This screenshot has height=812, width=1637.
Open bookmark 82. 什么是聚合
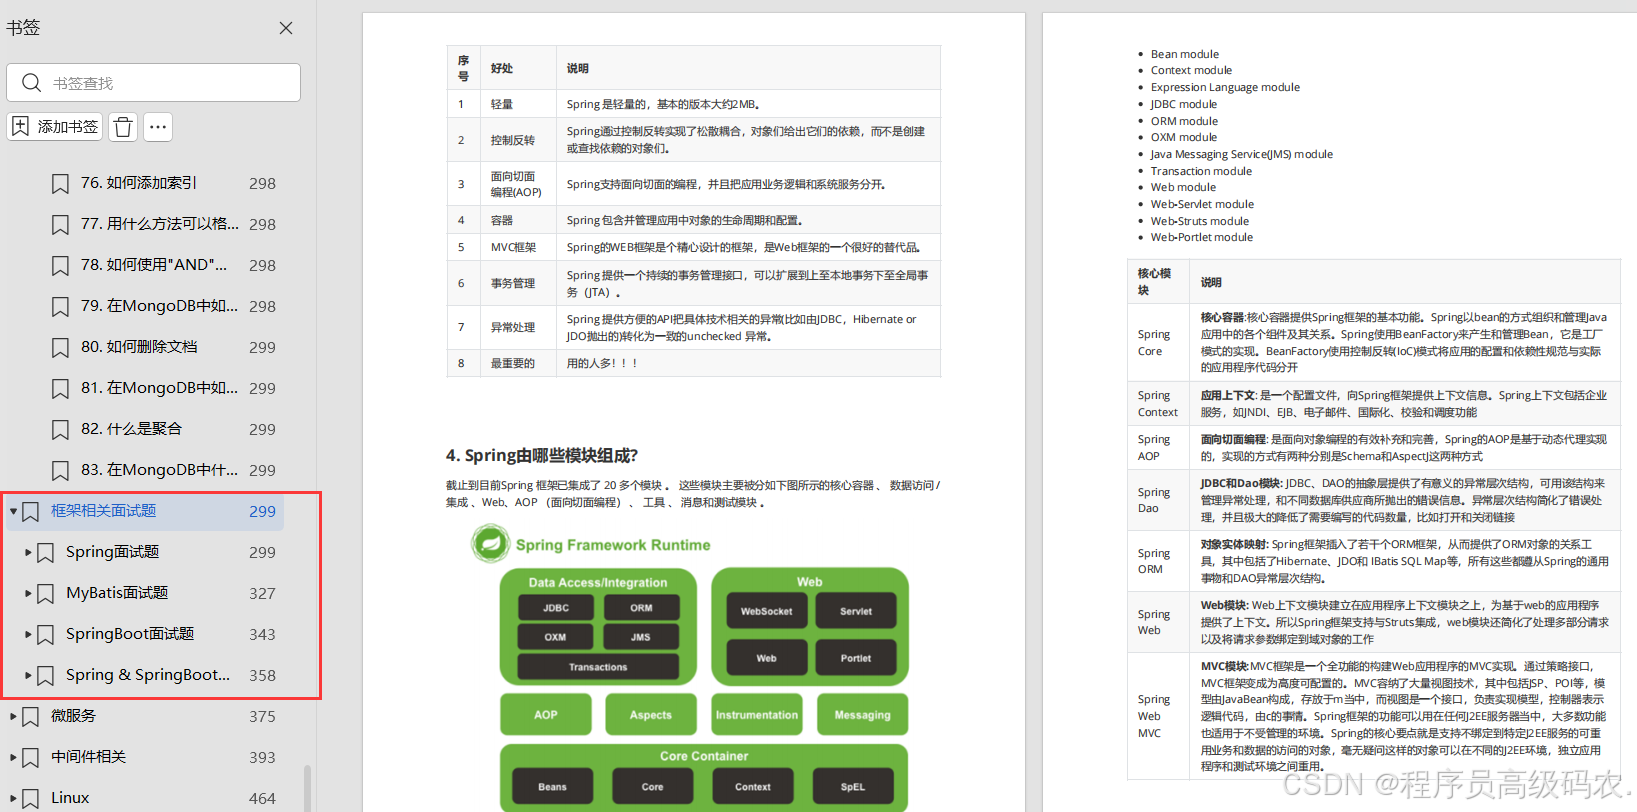pos(131,429)
